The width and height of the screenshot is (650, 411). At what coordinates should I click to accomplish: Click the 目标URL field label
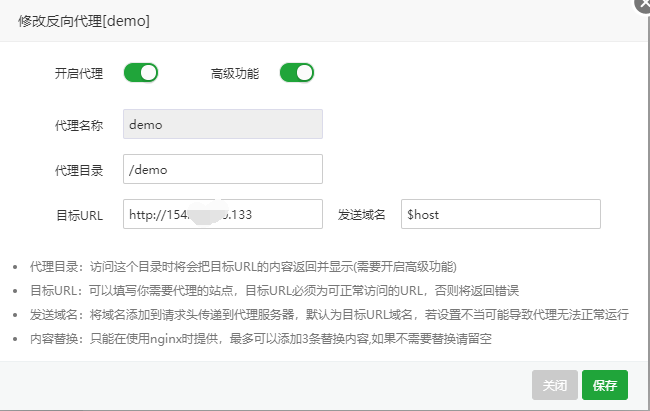pyautogui.click(x=79, y=215)
